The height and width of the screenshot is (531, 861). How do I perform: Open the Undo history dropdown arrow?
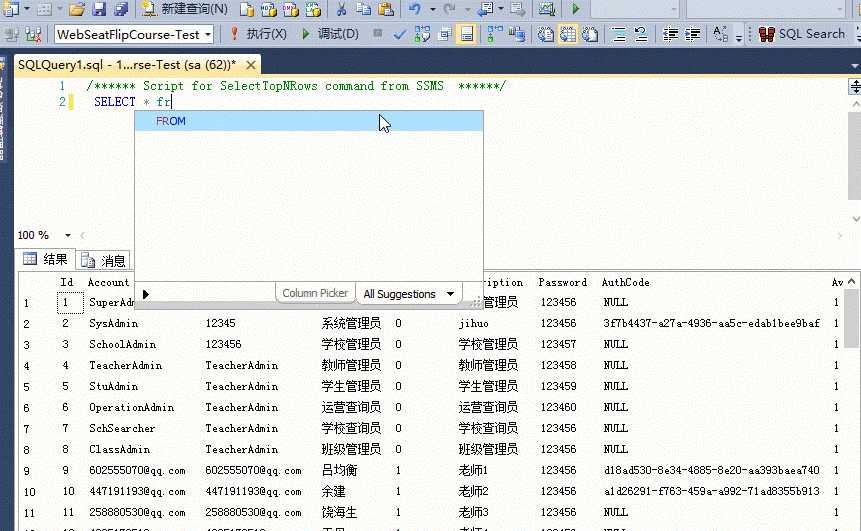pyautogui.click(x=432, y=9)
